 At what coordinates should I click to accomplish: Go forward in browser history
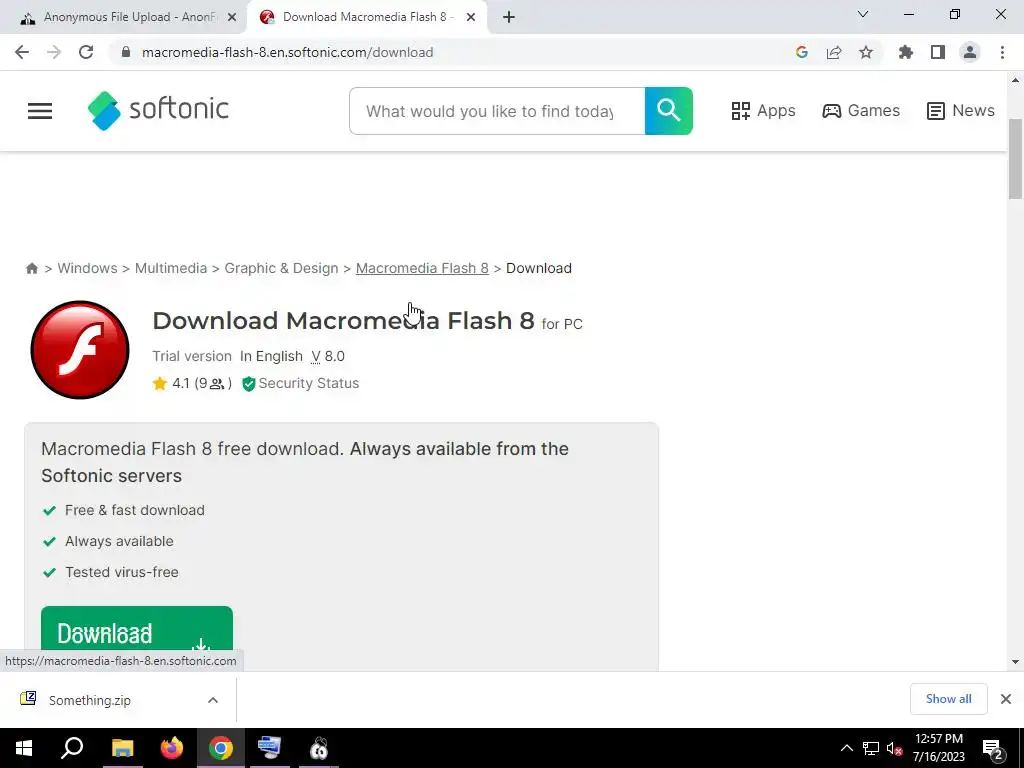(x=54, y=52)
